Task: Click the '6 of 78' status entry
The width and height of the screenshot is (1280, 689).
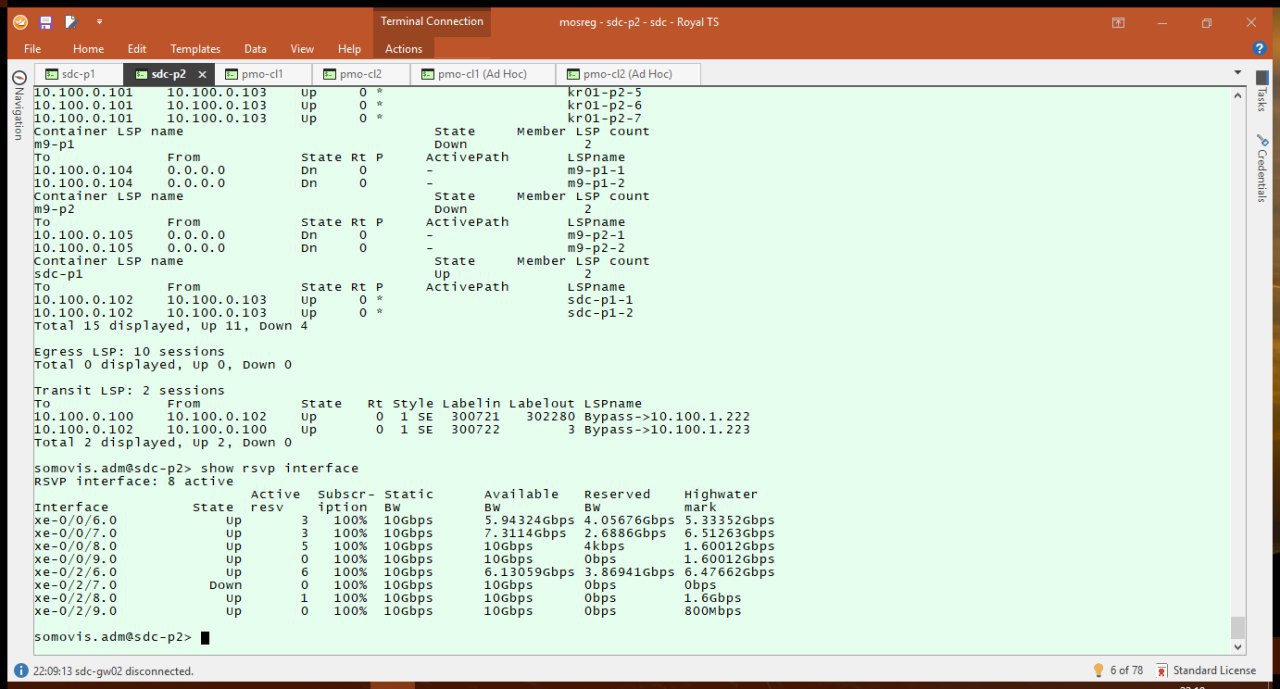Action: click(x=1126, y=670)
